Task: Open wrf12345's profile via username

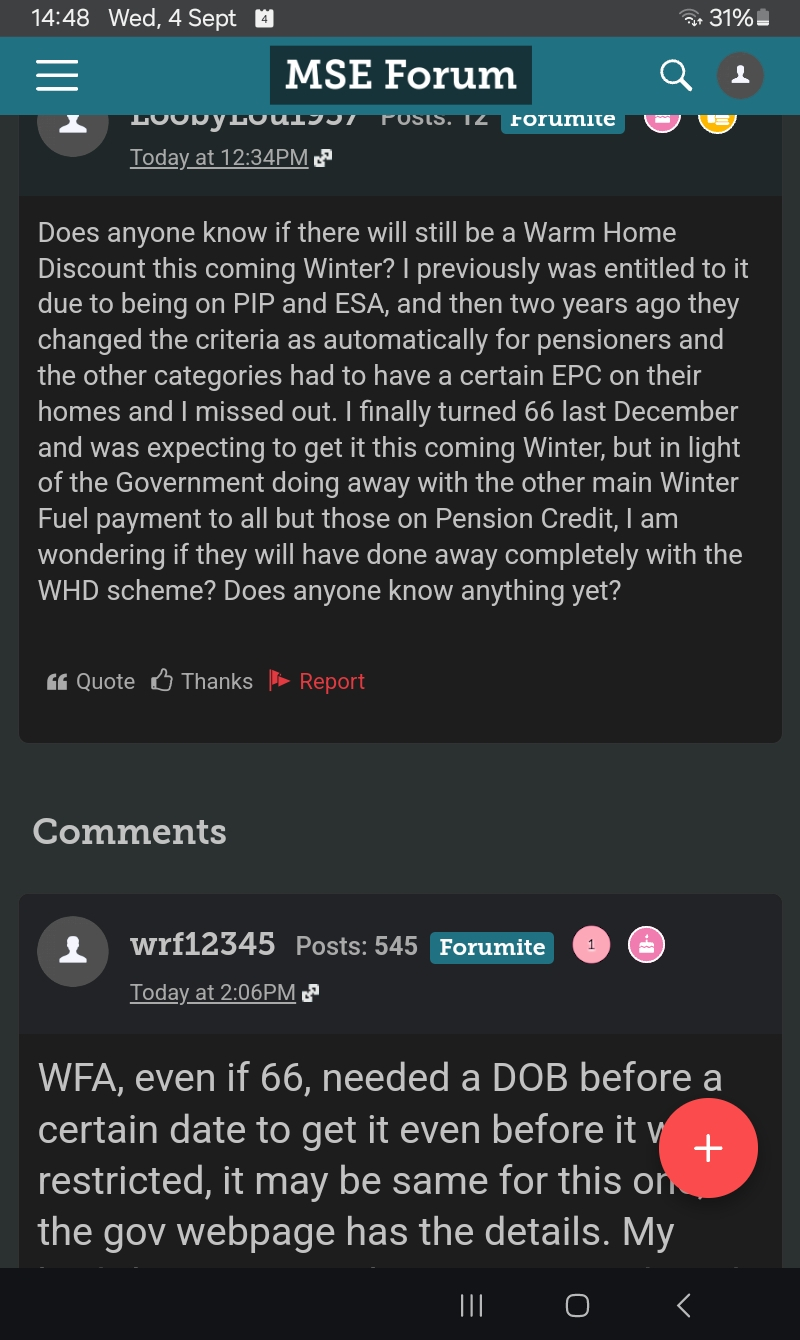Action: point(203,944)
